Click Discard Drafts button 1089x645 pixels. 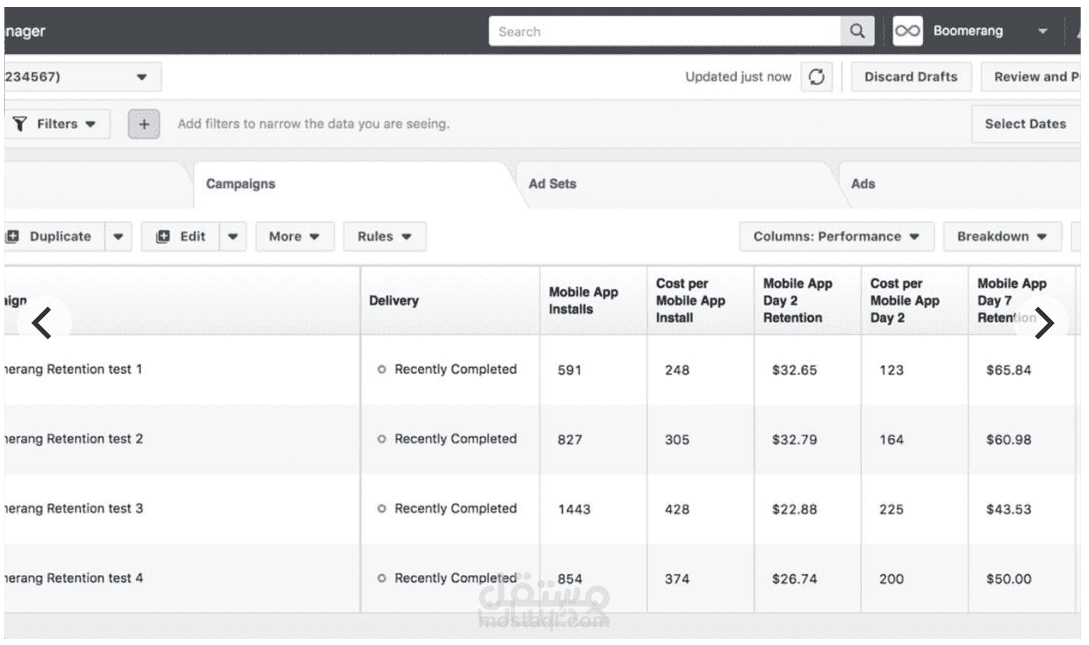[x=910, y=77]
